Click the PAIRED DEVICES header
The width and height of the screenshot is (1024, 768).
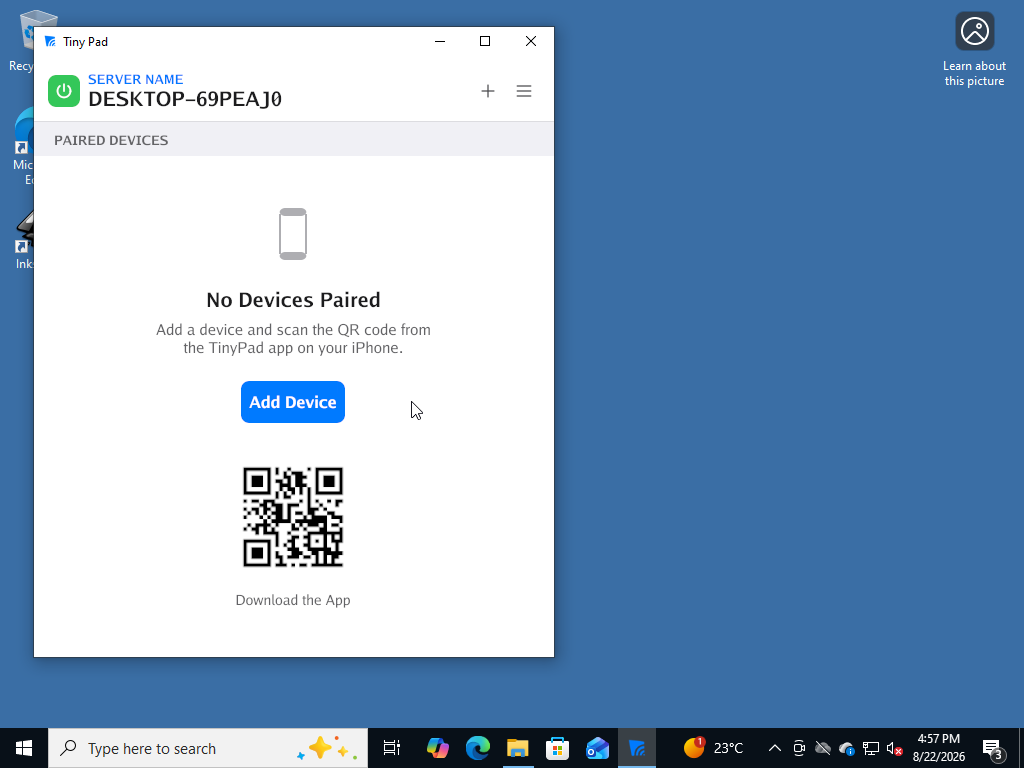tap(111, 140)
